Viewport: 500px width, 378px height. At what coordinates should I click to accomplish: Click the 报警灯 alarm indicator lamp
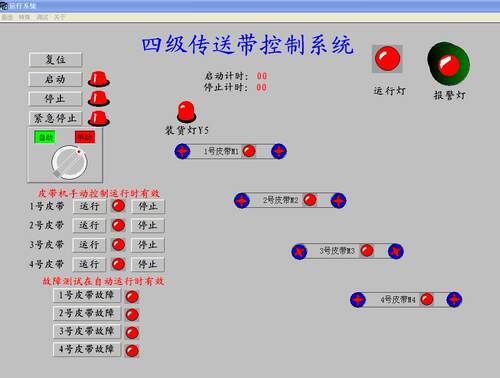click(x=449, y=63)
